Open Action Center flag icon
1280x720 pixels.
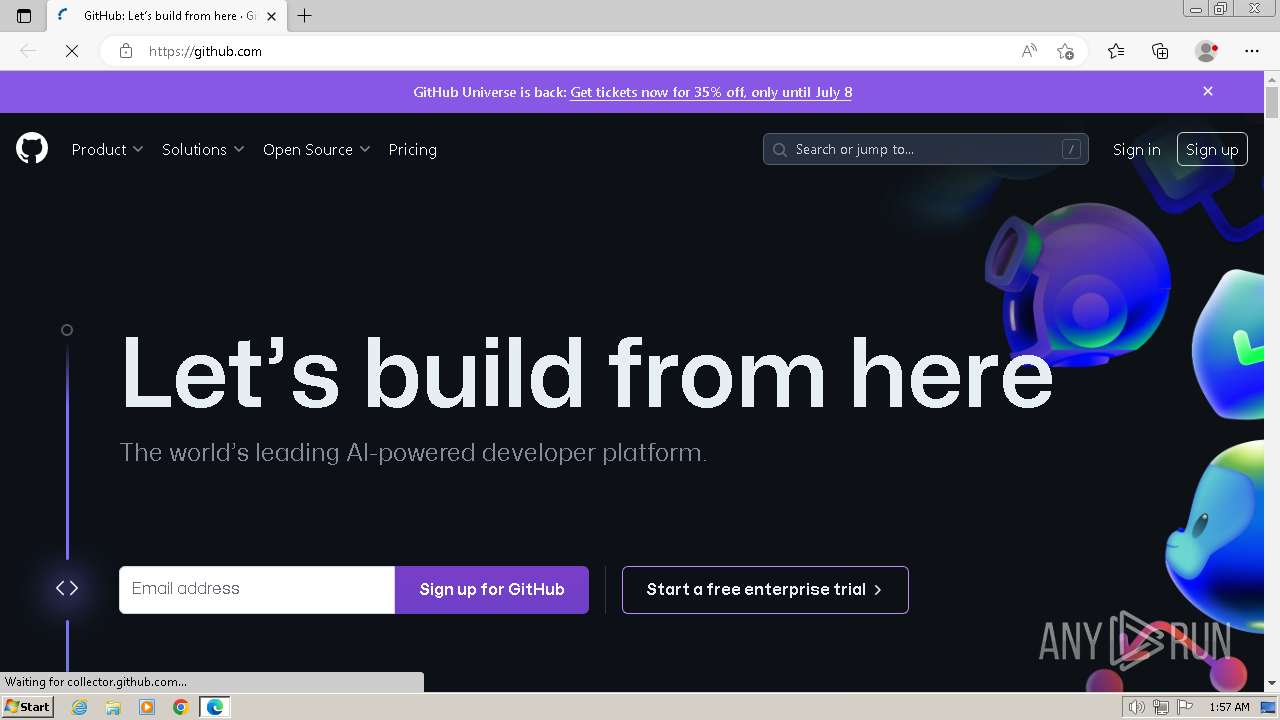[x=1184, y=707]
